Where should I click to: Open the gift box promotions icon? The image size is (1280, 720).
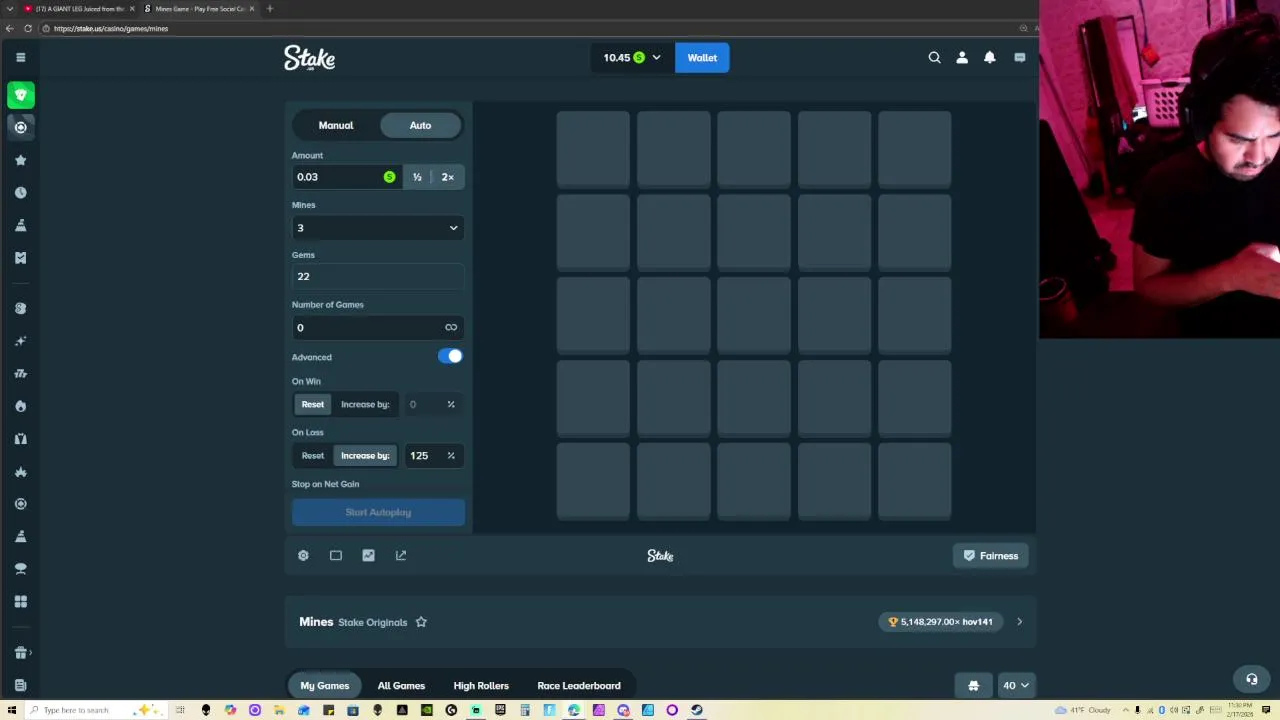[x=20, y=653]
